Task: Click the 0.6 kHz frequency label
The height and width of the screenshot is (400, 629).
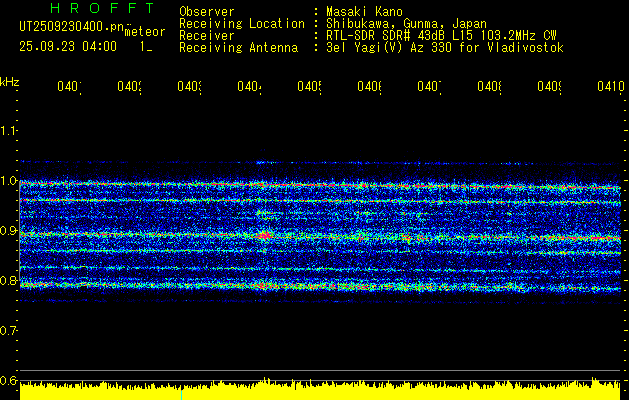Action: (x=8, y=380)
